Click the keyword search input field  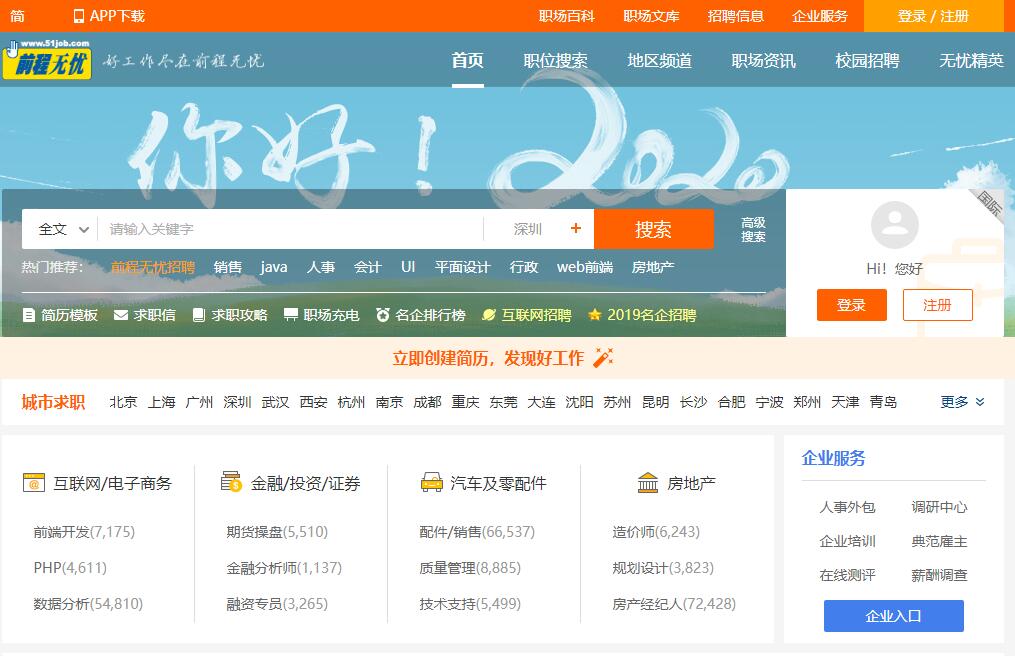(290, 229)
